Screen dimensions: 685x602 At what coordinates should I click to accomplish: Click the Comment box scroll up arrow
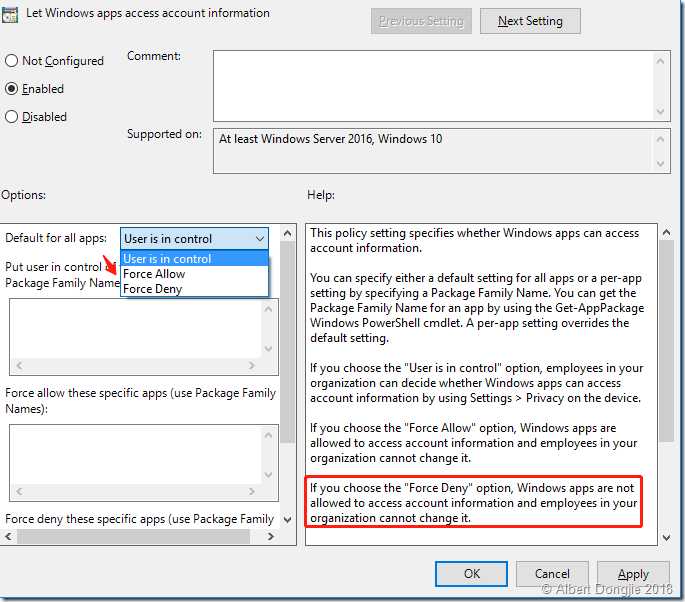click(x=660, y=61)
